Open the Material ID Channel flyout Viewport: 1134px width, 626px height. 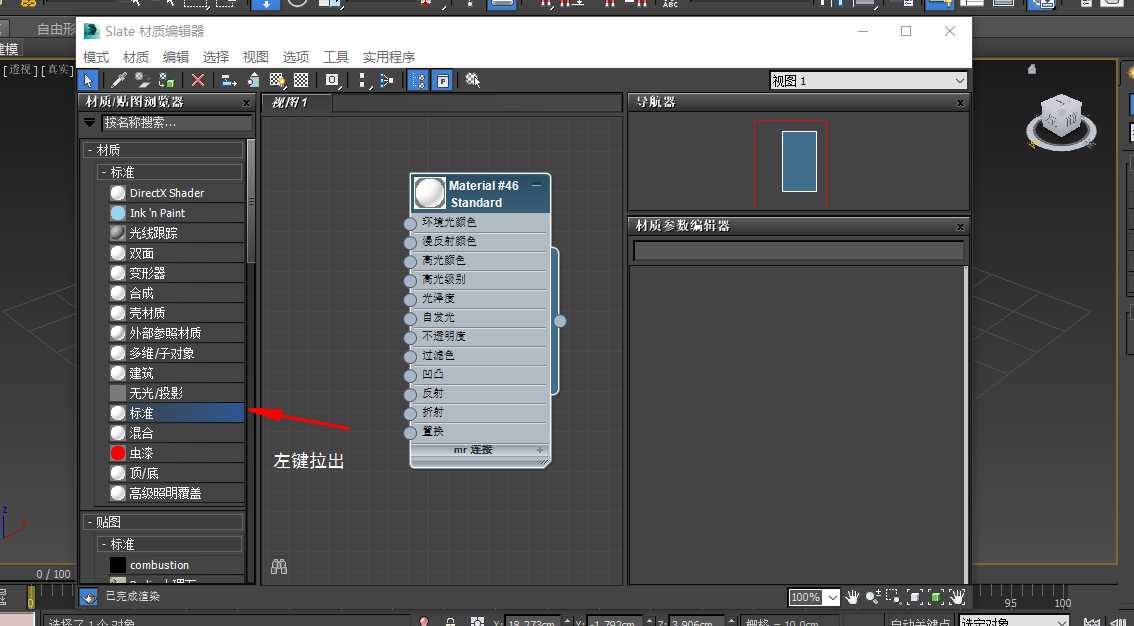pos(333,80)
